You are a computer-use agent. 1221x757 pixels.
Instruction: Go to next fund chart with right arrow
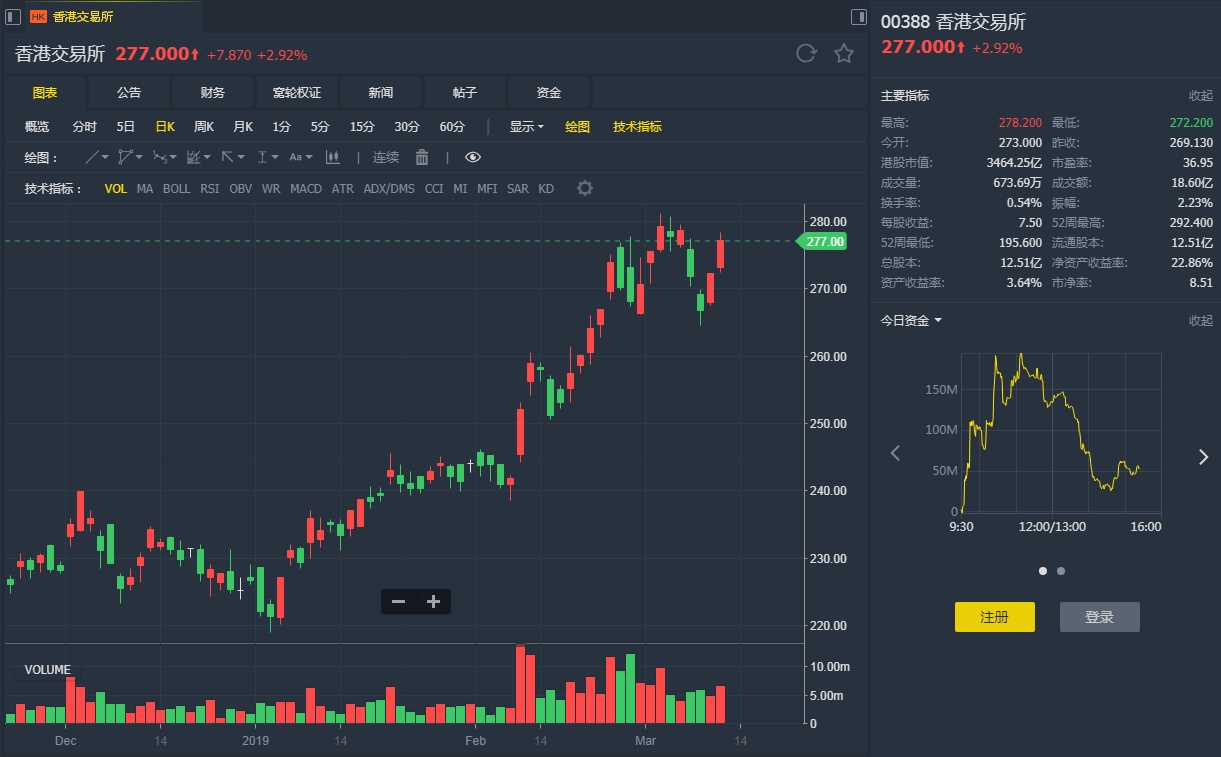point(1203,456)
